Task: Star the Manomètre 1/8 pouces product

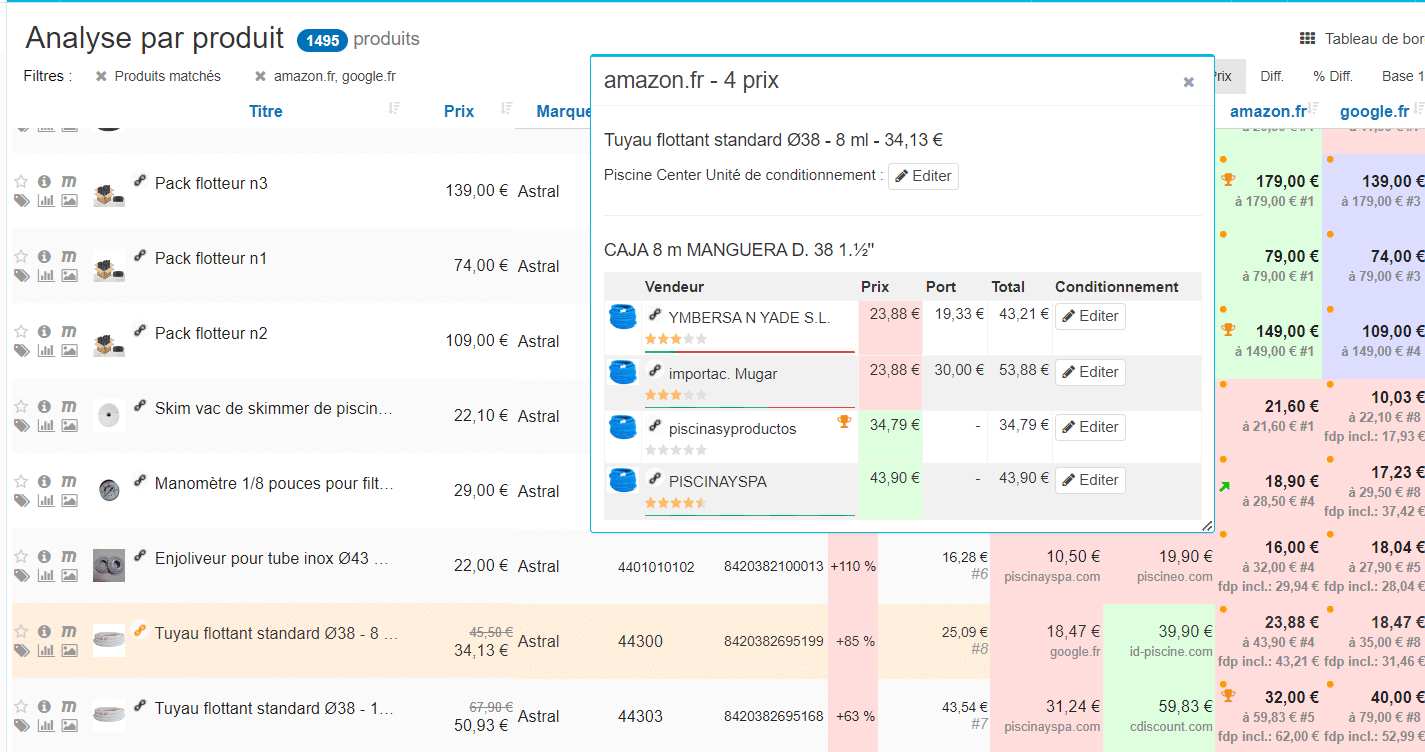Action: tap(21, 481)
